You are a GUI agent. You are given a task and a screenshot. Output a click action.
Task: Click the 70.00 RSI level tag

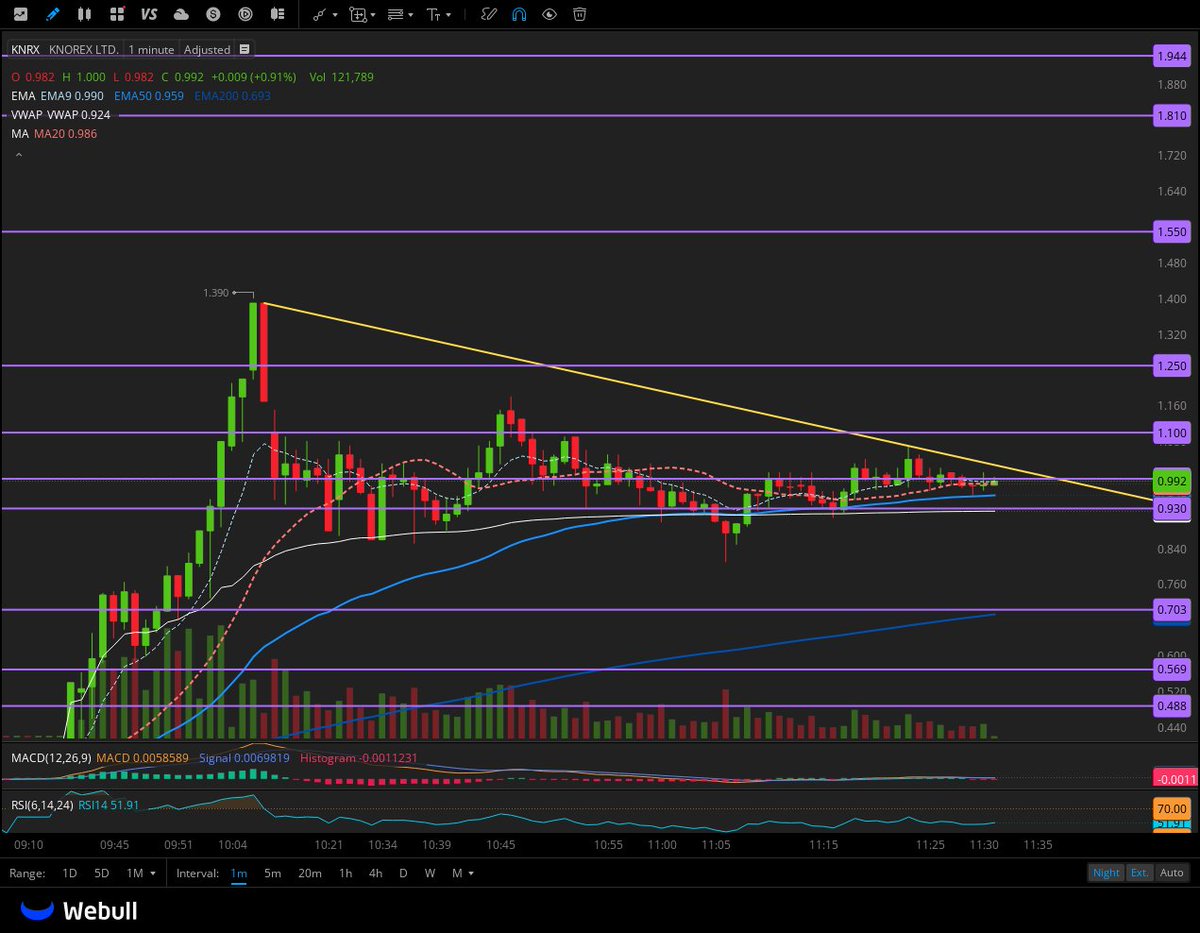[1171, 808]
